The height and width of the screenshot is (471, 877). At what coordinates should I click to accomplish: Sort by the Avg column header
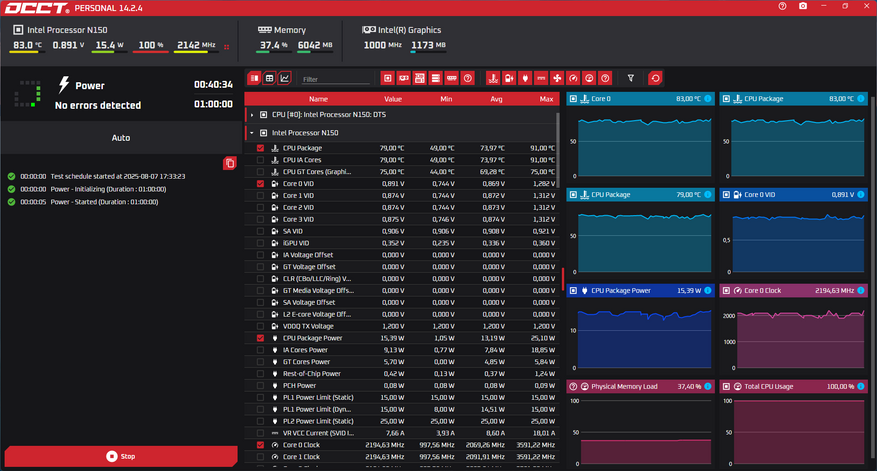[x=496, y=99]
